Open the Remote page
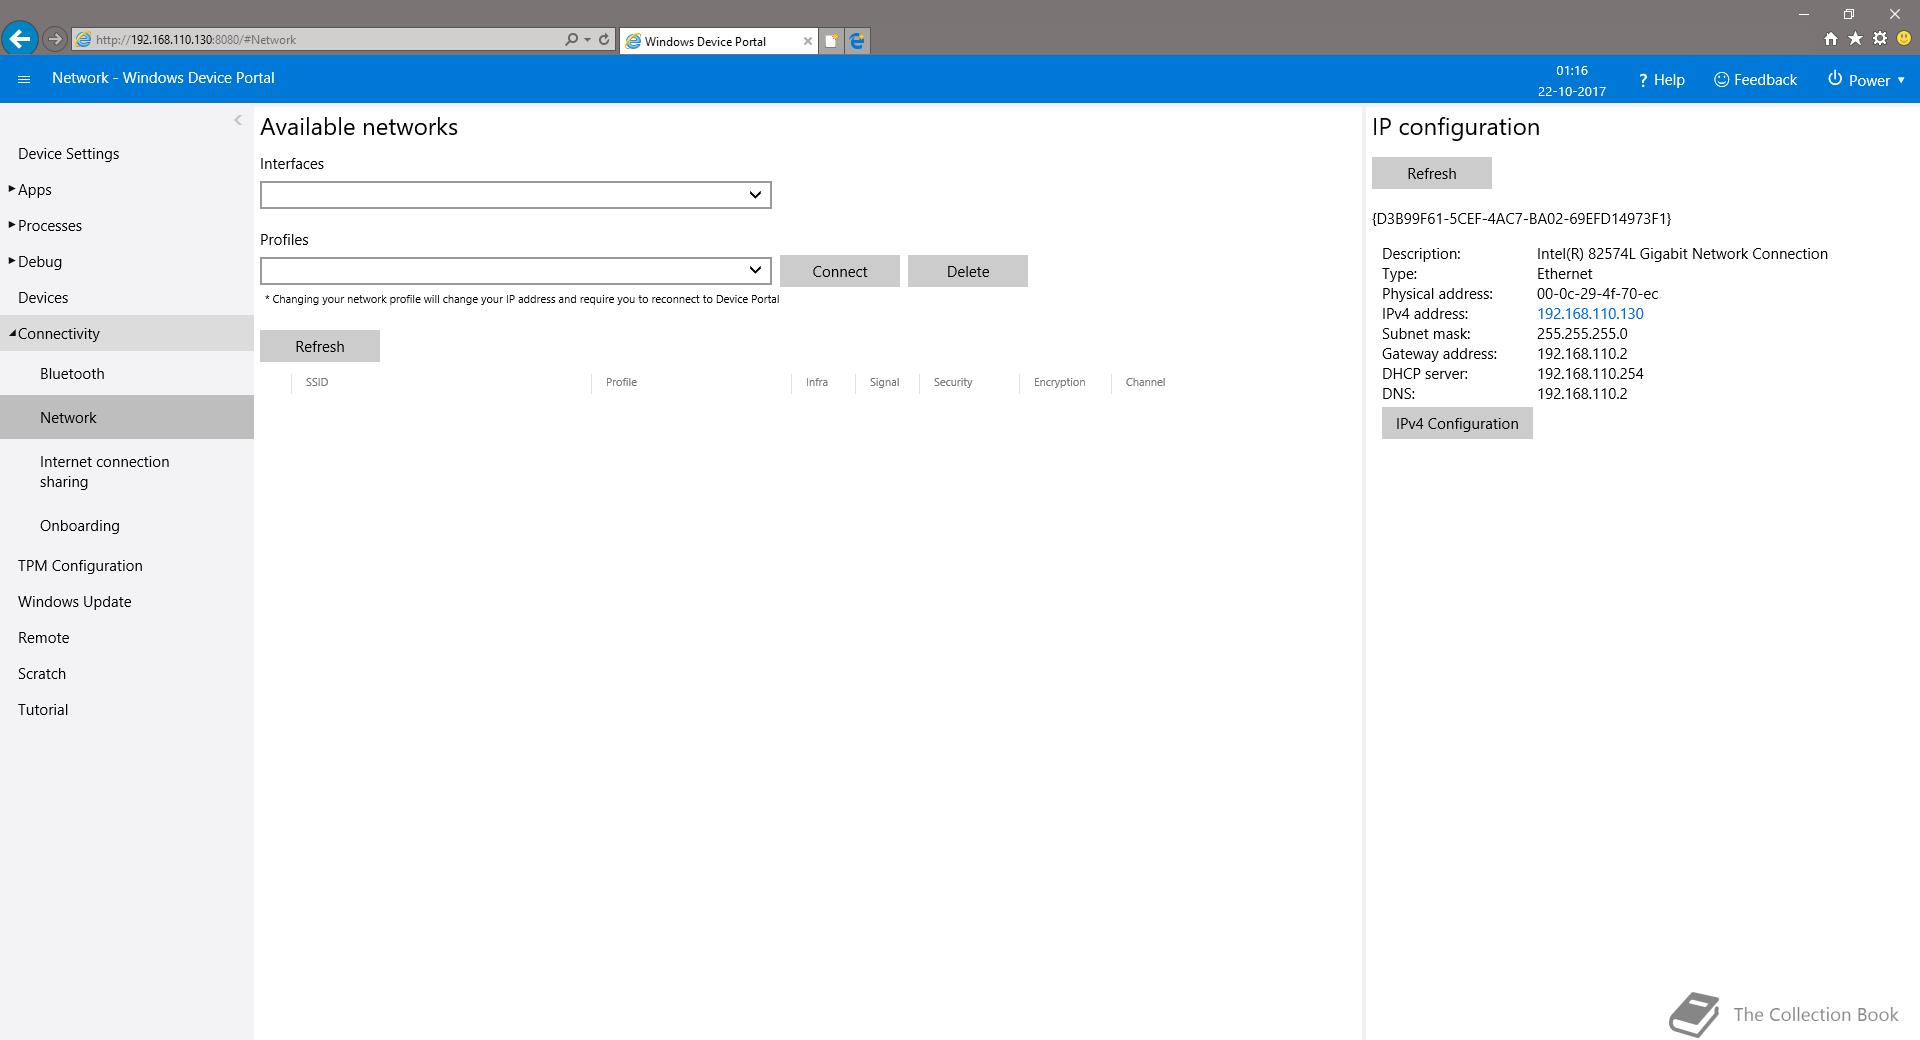This screenshot has width=1920, height=1040. point(44,638)
